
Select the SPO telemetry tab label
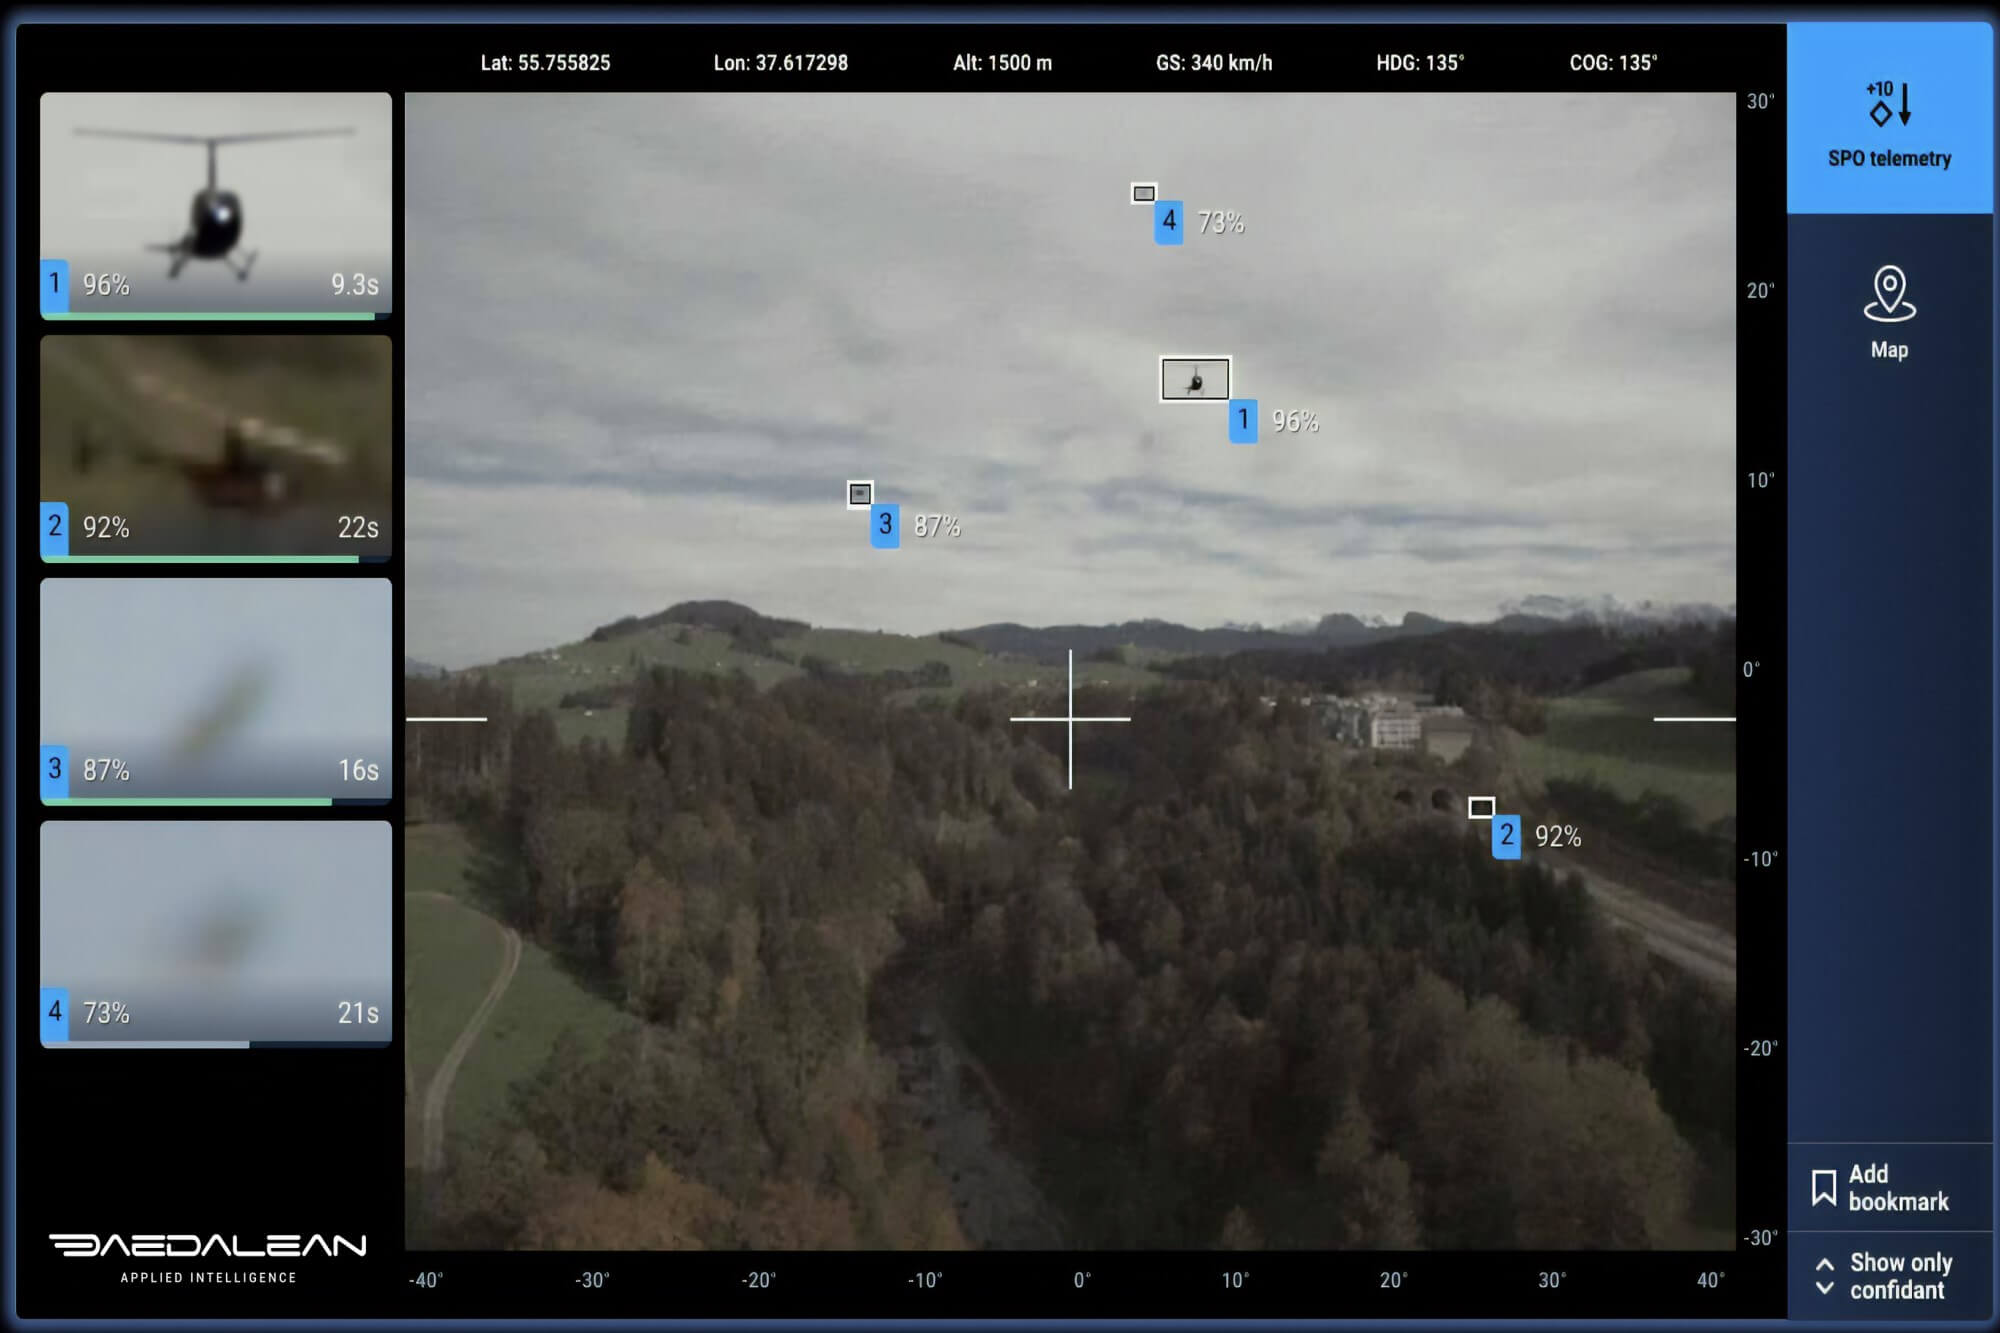coord(1889,159)
